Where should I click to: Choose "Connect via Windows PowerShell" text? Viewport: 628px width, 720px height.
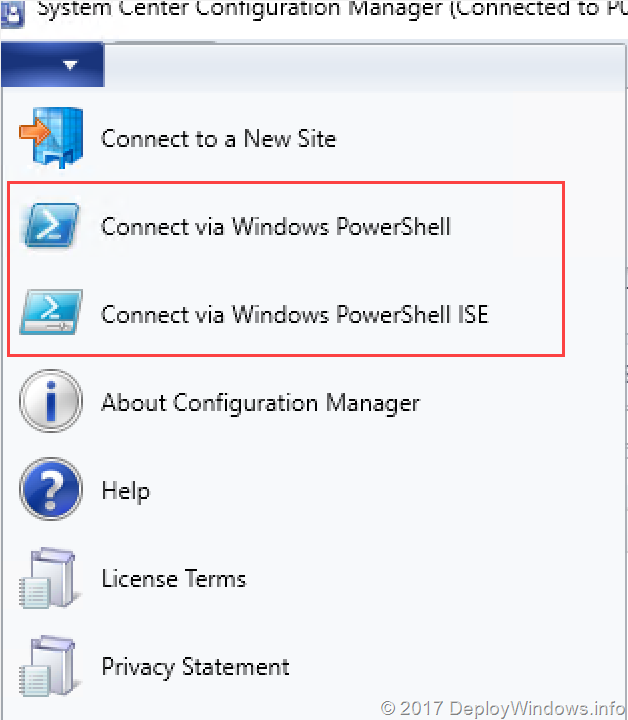[x=276, y=226]
